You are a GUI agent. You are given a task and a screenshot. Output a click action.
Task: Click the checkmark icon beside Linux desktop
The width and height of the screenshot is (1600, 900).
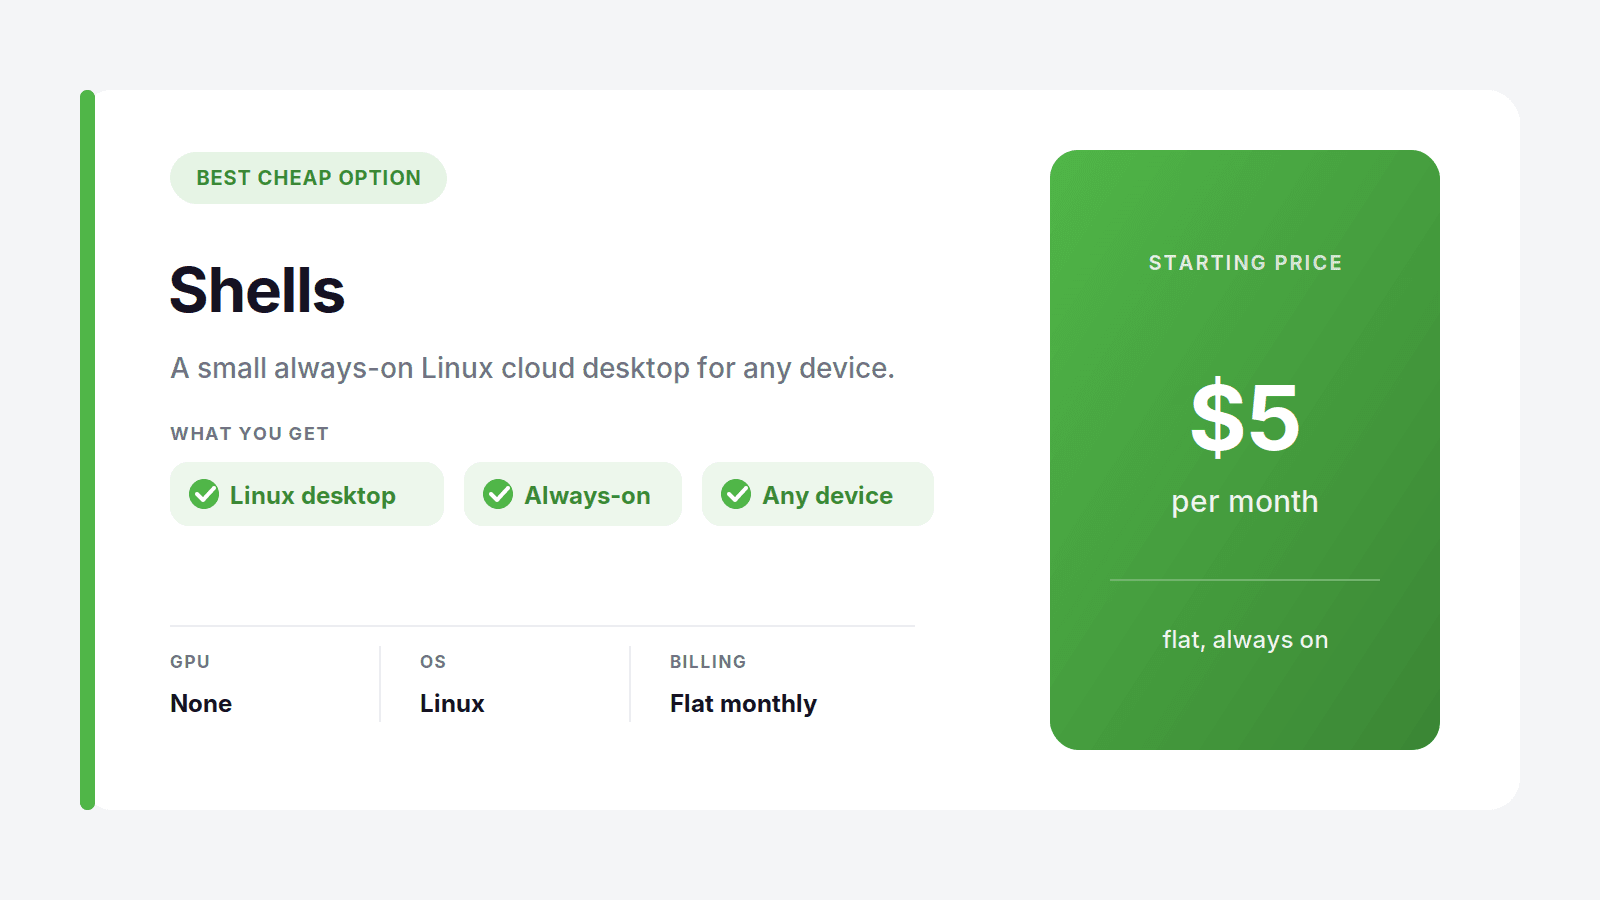point(204,494)
